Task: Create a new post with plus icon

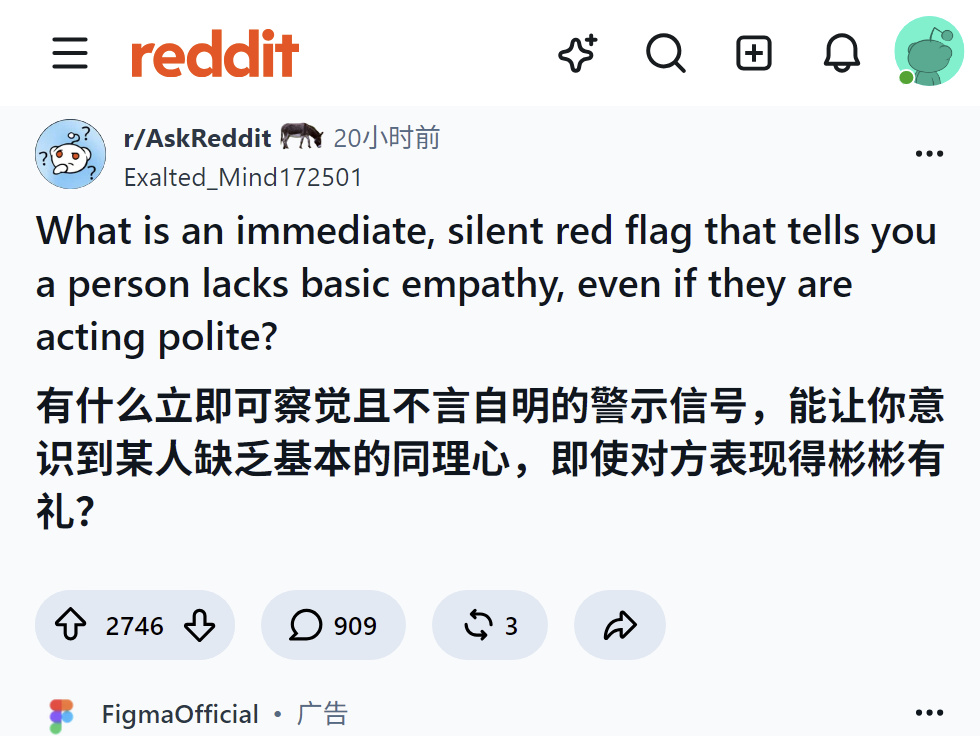Action: [x=754, y=53]
